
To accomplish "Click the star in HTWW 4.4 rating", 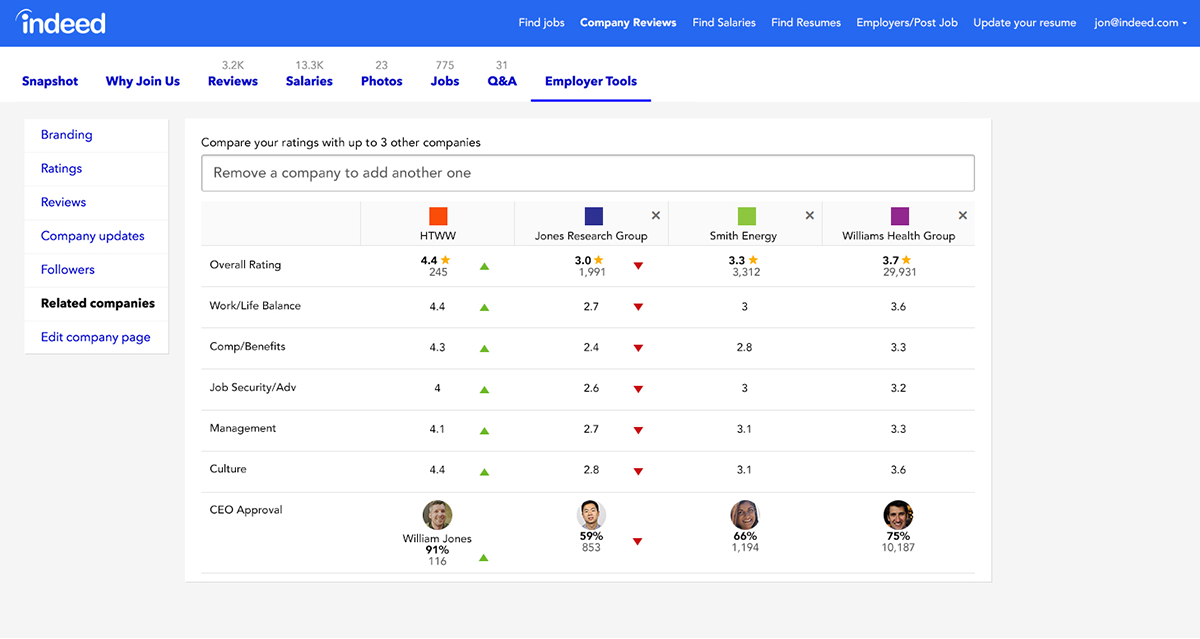I will point(446,260).
